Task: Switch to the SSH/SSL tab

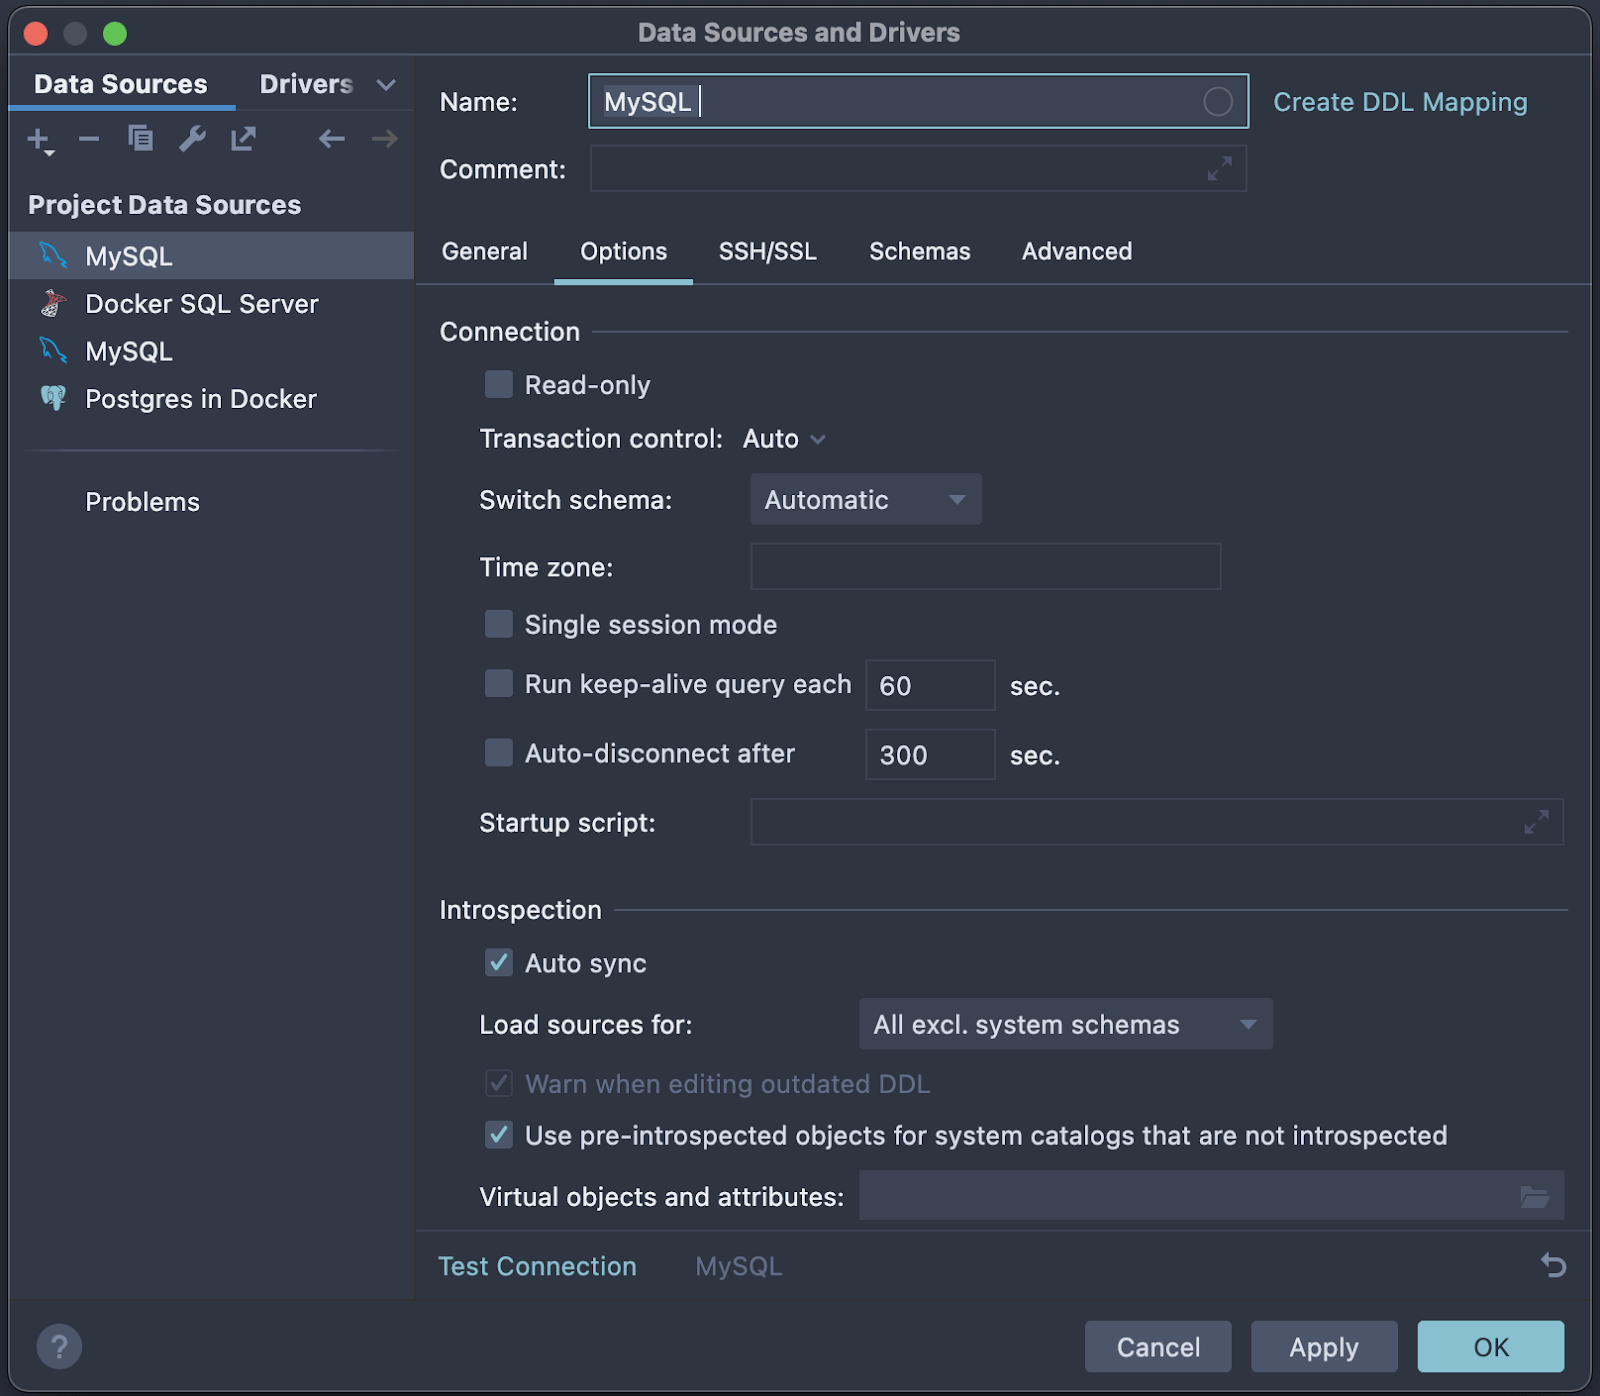Action: [x=767, y=252]
